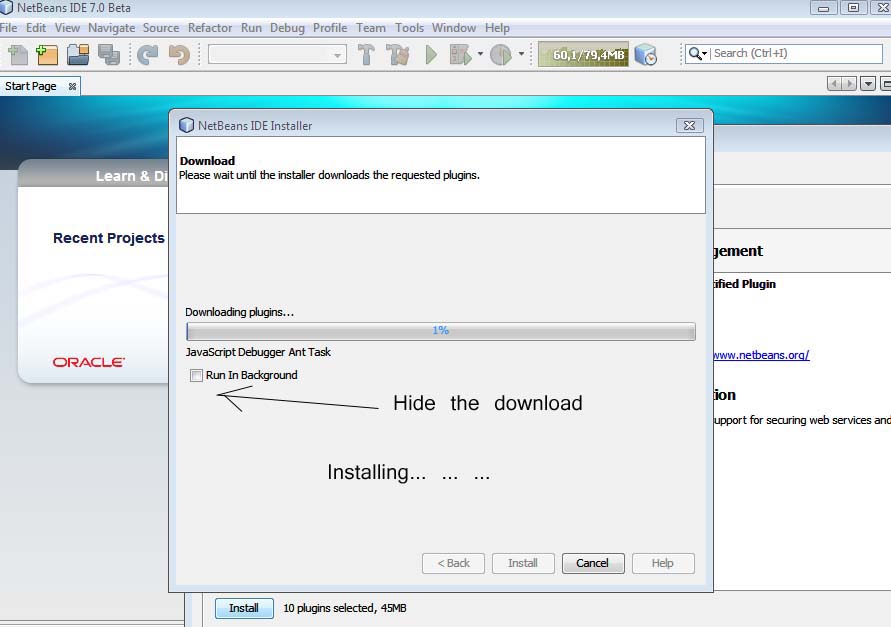This screenshot has height=627, width=891.
Task: Click the Oracle logo
Action: point(89,363)
